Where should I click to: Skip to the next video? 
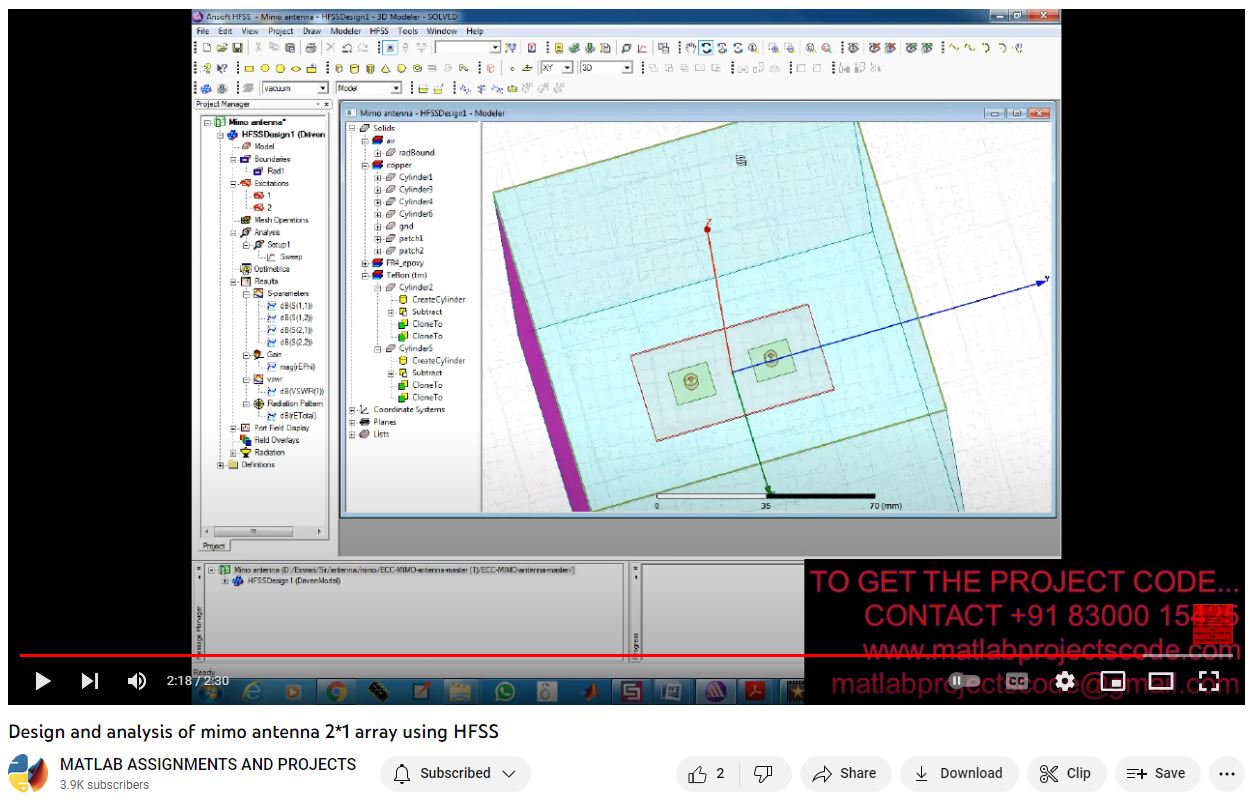point(90,681)
